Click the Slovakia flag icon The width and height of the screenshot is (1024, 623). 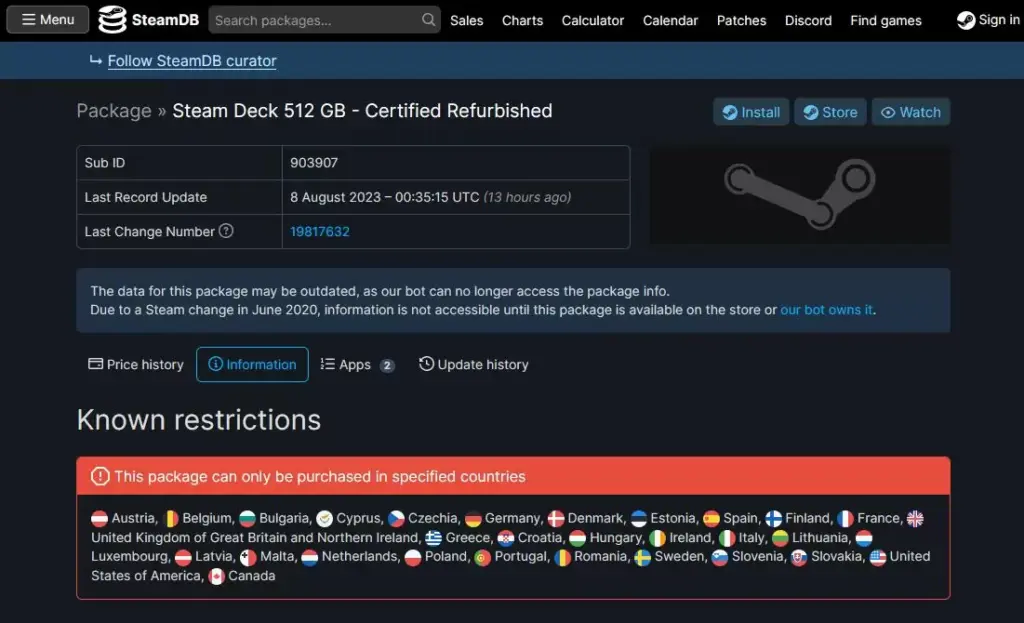[x=799, y=558]
